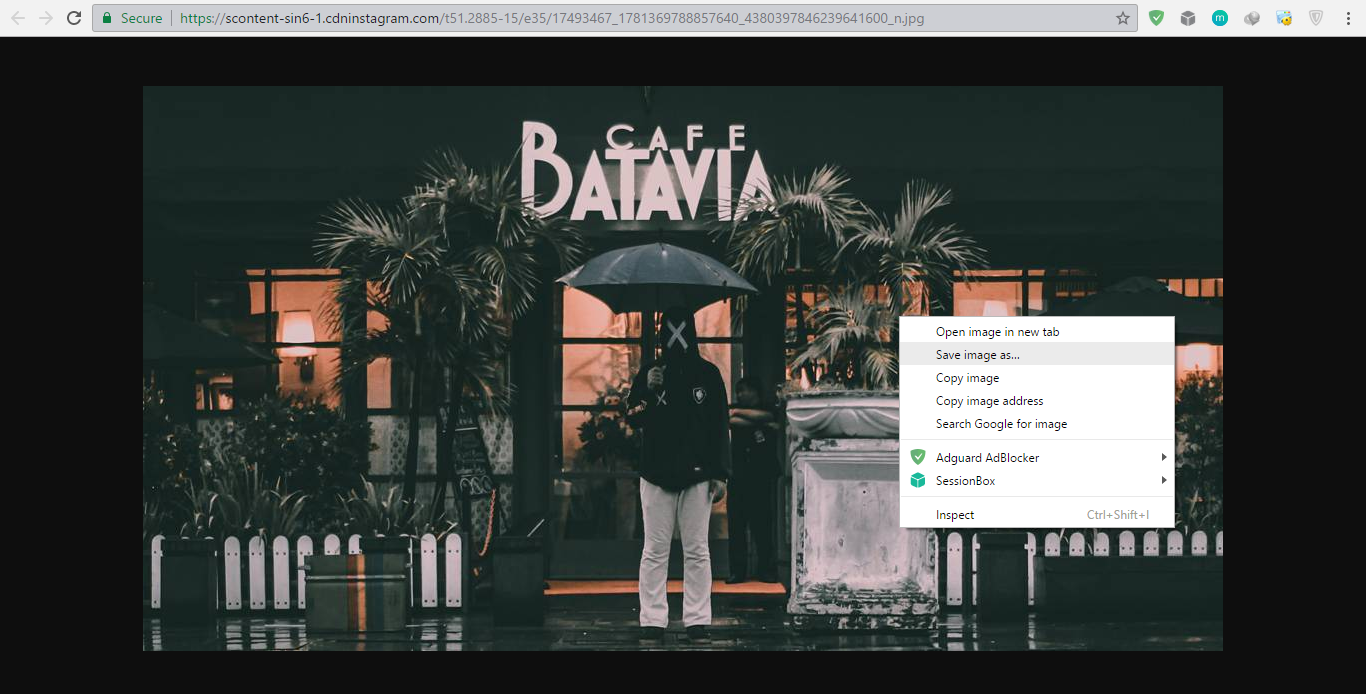Click the SessionBox cube icon in context menu
Viewport: 1366px width, 694px height.
click(918, 480)
